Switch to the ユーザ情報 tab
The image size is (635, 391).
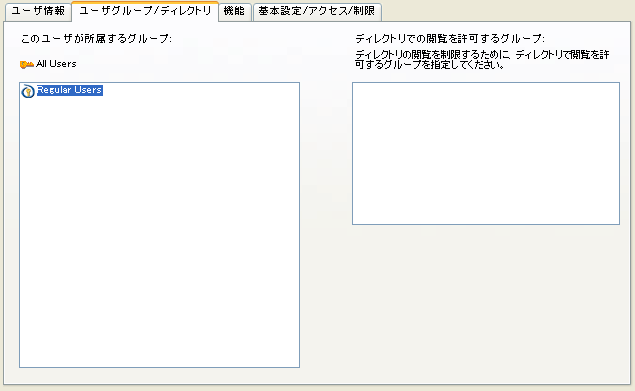tap(38, 11)
